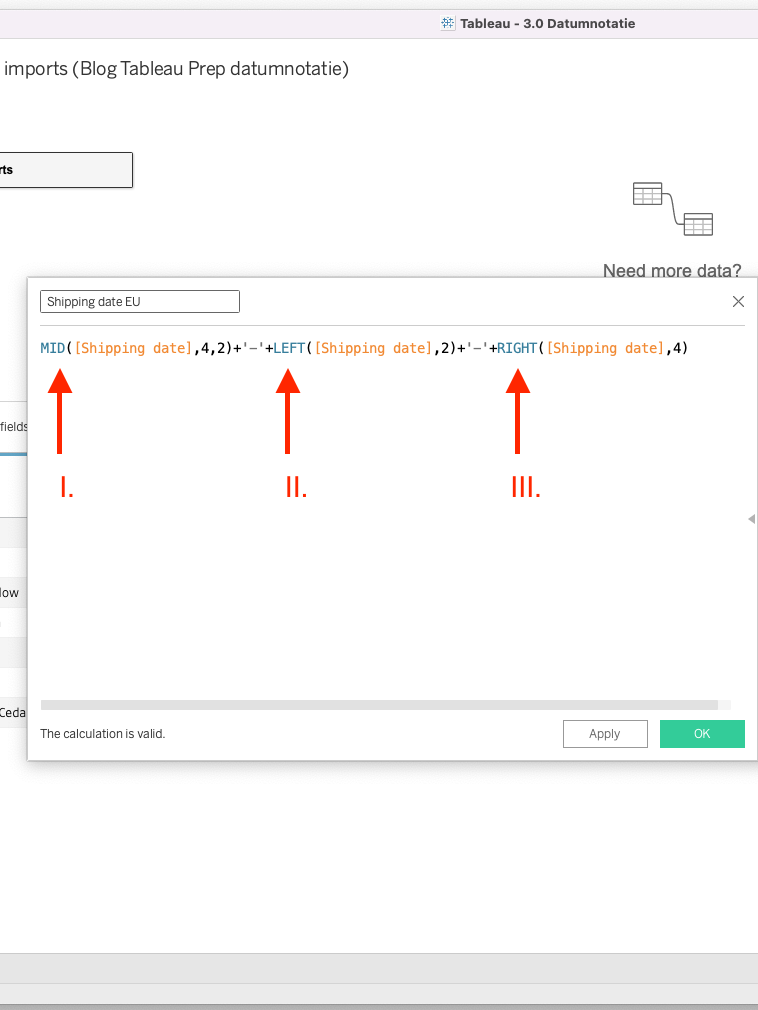Click the horizontal scrollbar in calculation editor
Screen dimensions: 758x1010
(379, 705)
